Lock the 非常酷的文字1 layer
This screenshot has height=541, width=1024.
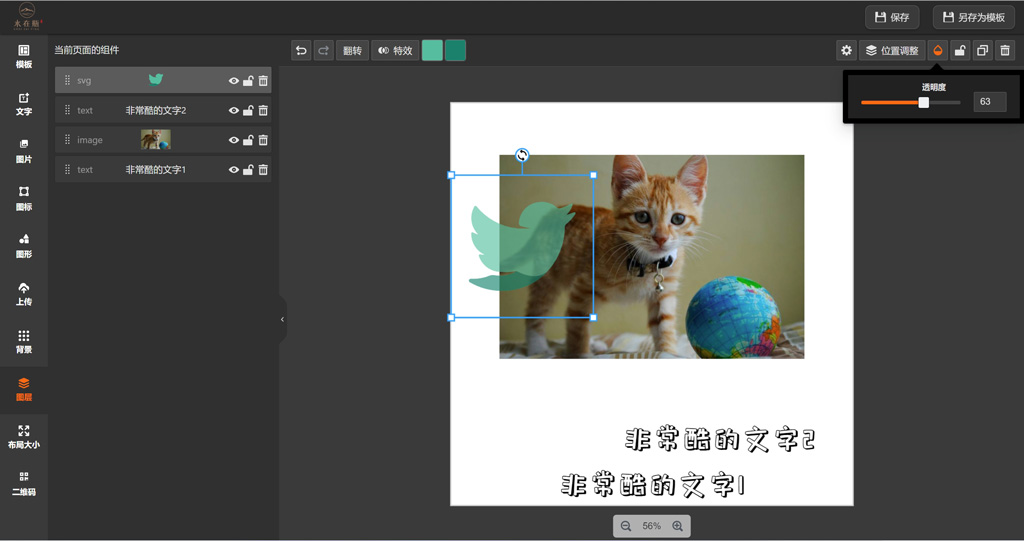(x=248, y=170)
